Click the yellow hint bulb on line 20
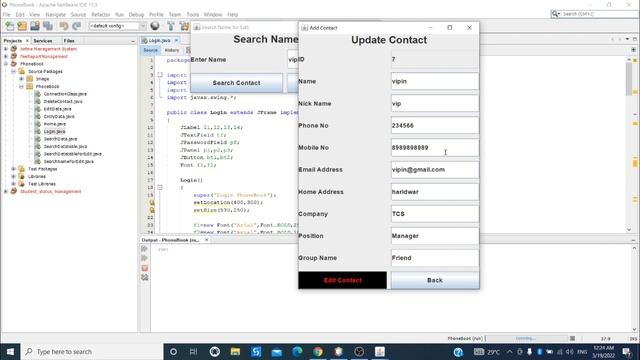640x360 pixels. [152, 203]
